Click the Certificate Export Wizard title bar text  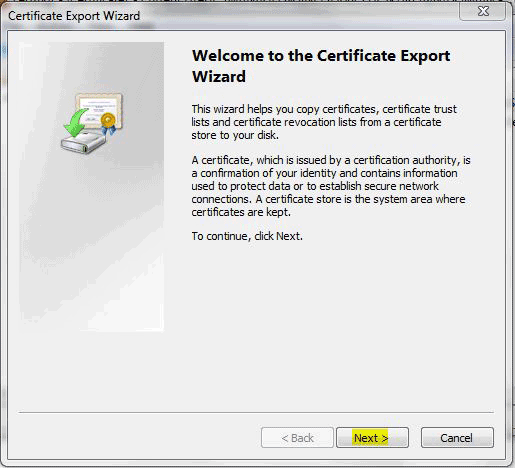point(74,16)
